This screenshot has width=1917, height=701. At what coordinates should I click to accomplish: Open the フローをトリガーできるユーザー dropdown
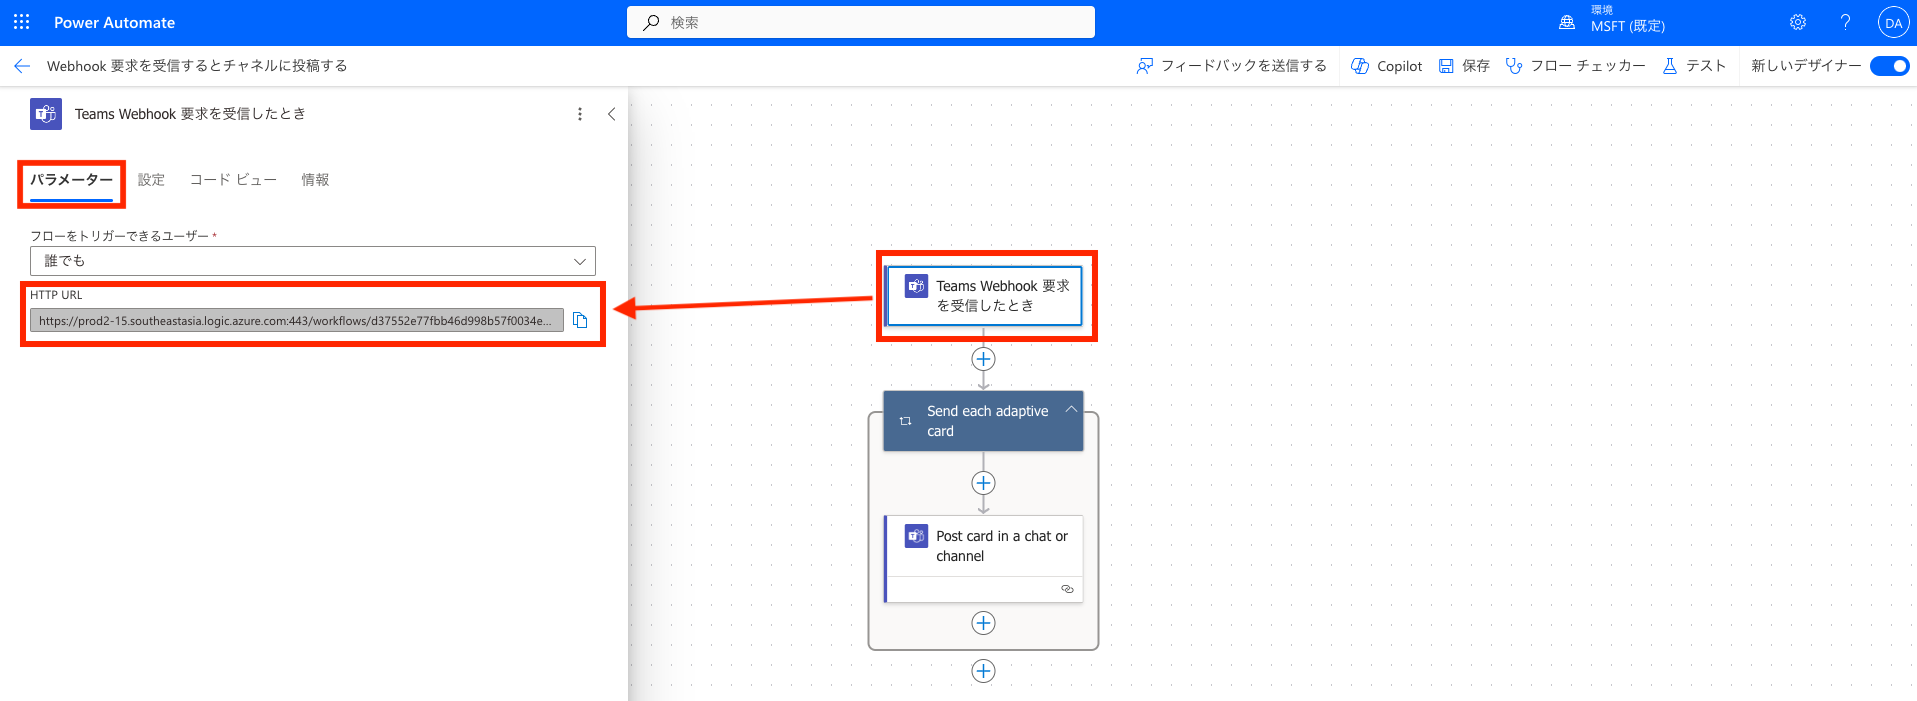[x=313, y=261]
